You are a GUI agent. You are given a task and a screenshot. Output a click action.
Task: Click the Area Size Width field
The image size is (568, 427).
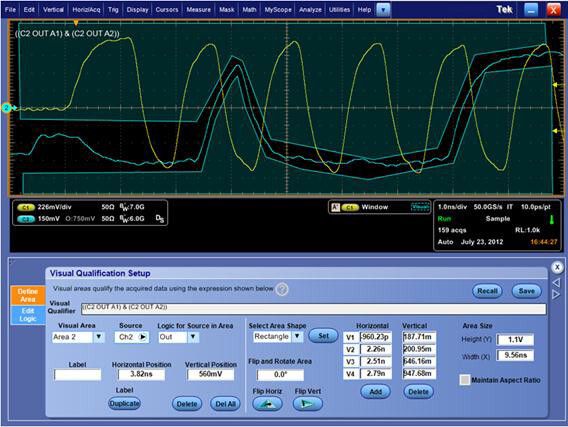pyautogui.click(x=515, y=355)
